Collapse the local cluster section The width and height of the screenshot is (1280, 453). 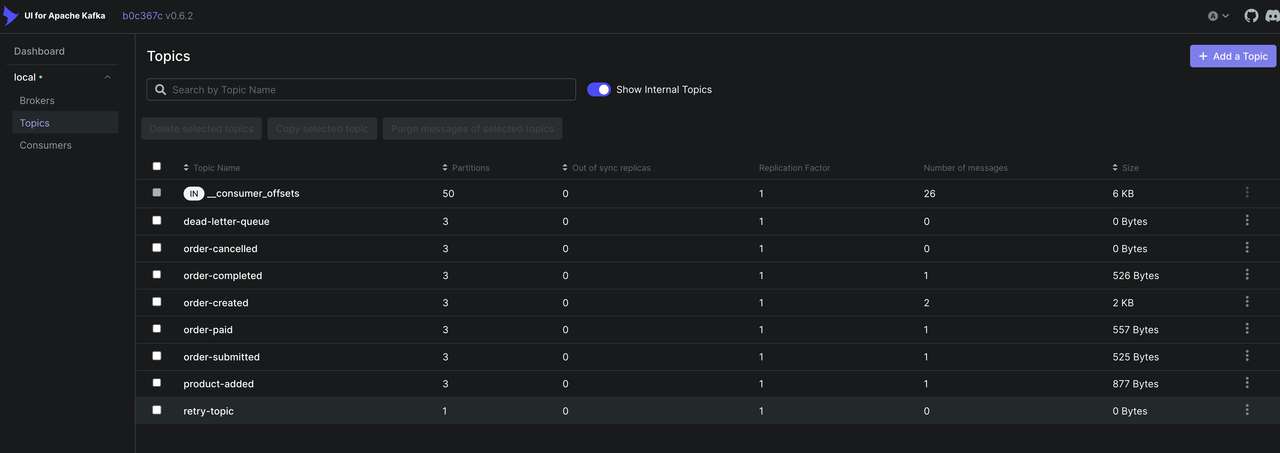pos(107,77)
